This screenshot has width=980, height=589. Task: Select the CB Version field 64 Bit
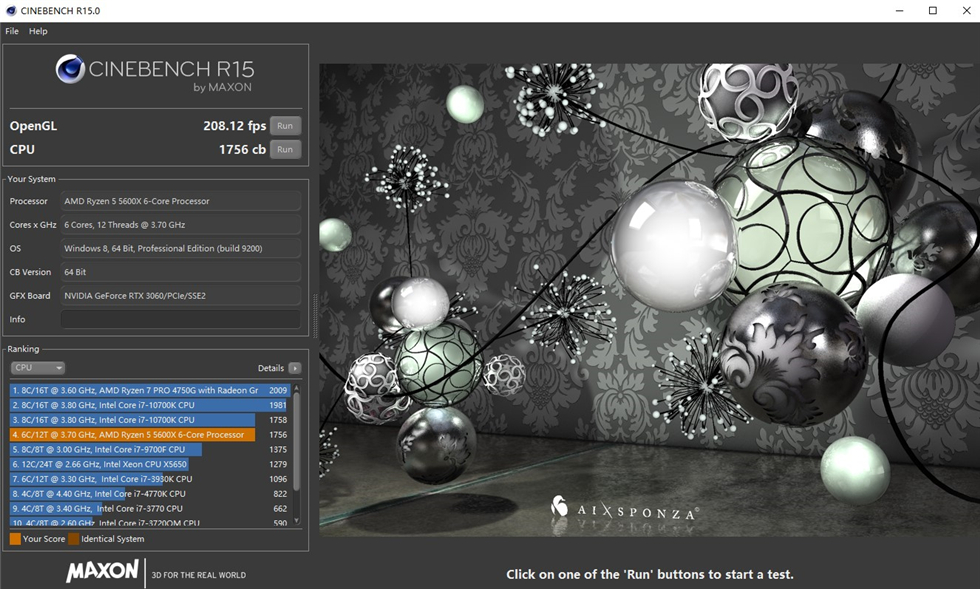pos(181,272)
